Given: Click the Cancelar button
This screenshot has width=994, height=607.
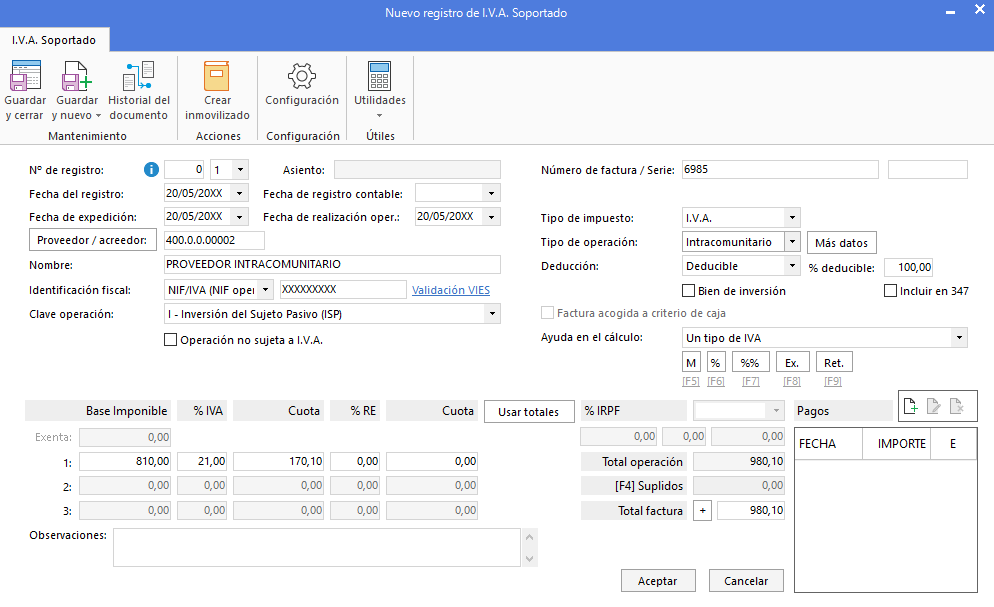Looking at the screenshot, I should click(746, 580).
